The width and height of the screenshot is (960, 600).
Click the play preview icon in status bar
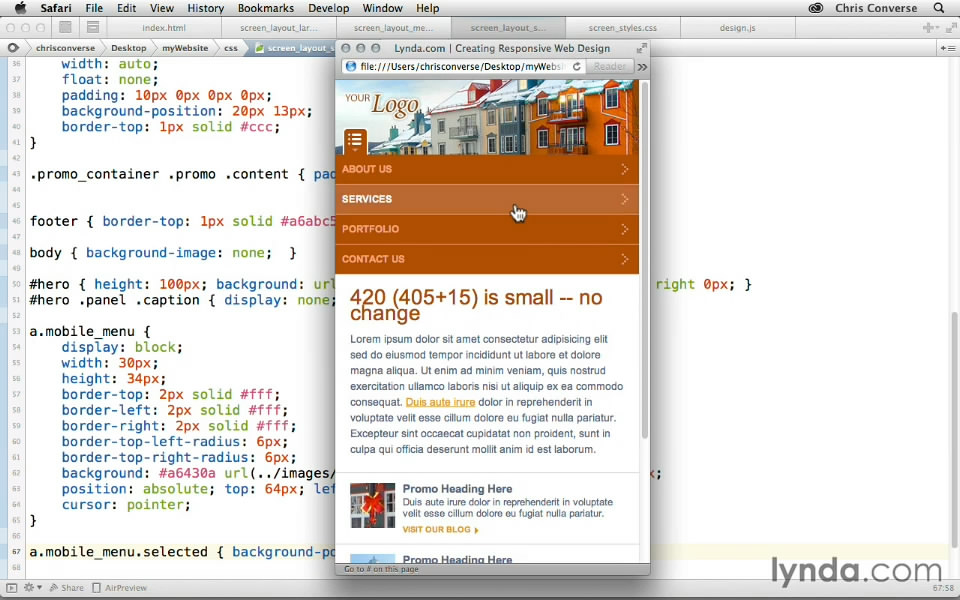tap(12, 588)
